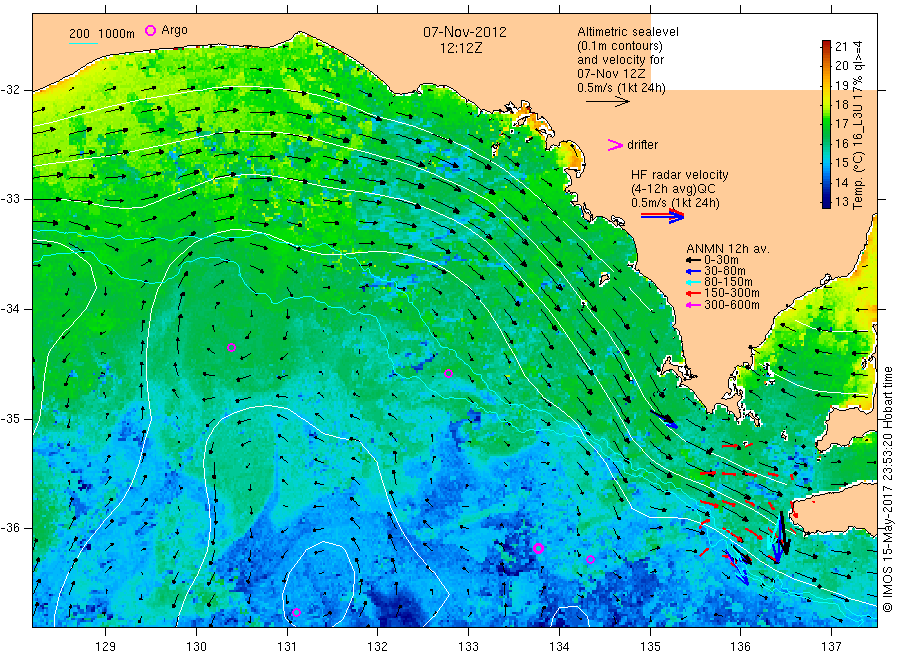Click the red 150-300m legend arrow

[x=694, y=293]
